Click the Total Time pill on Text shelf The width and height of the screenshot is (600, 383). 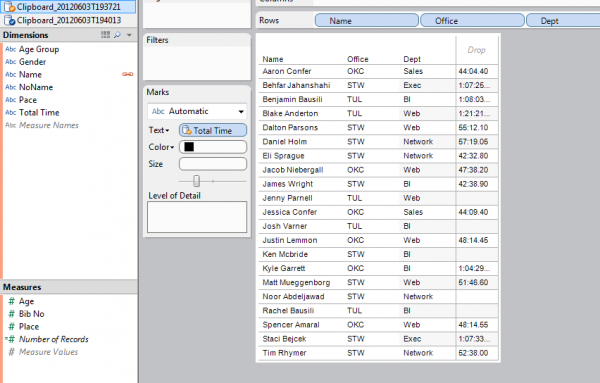tap(213, 130)
